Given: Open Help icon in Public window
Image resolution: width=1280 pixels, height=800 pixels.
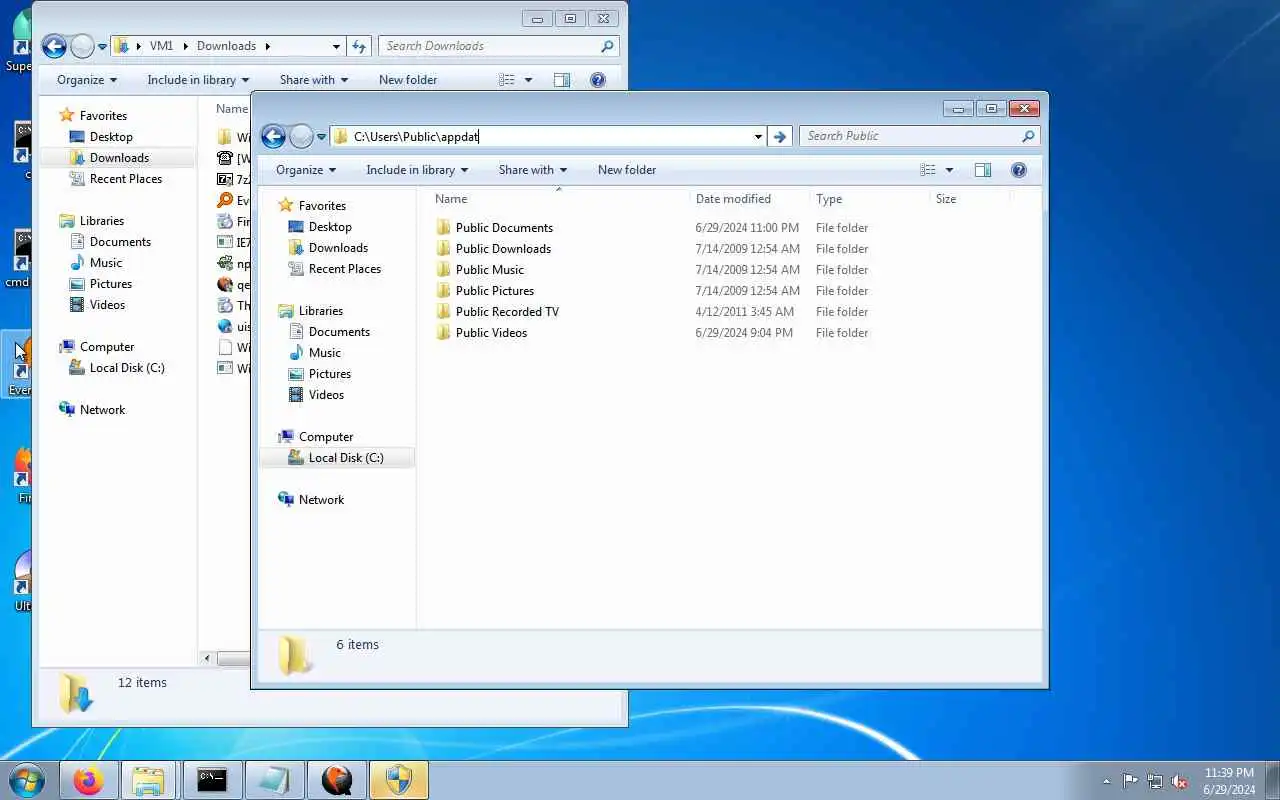Looking at the screenshot, I should (x=1019, y=170).
